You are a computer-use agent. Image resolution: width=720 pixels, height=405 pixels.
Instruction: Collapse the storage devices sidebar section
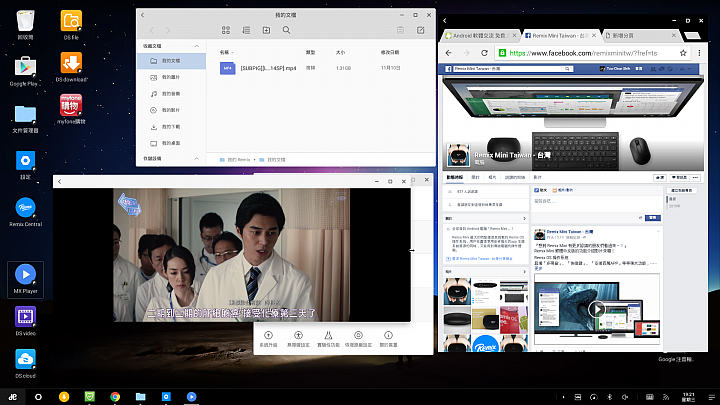tap(197, 158)
